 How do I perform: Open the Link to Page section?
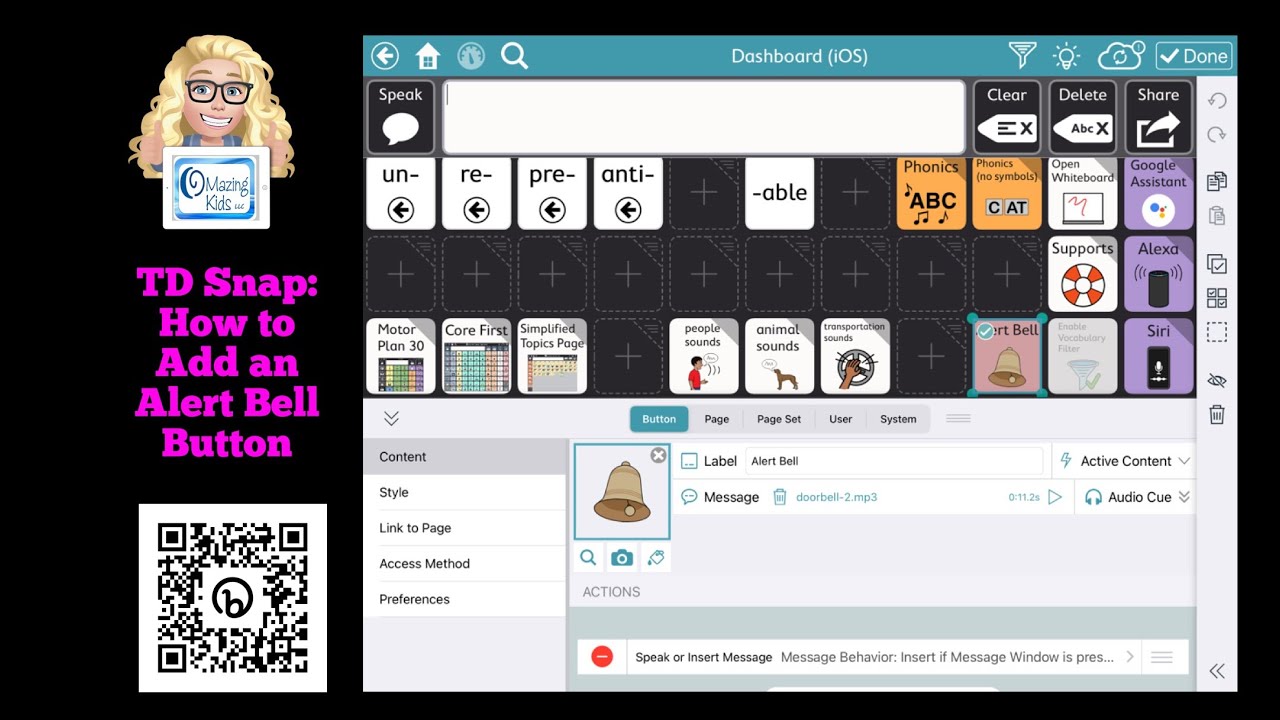tap(465, 528)
